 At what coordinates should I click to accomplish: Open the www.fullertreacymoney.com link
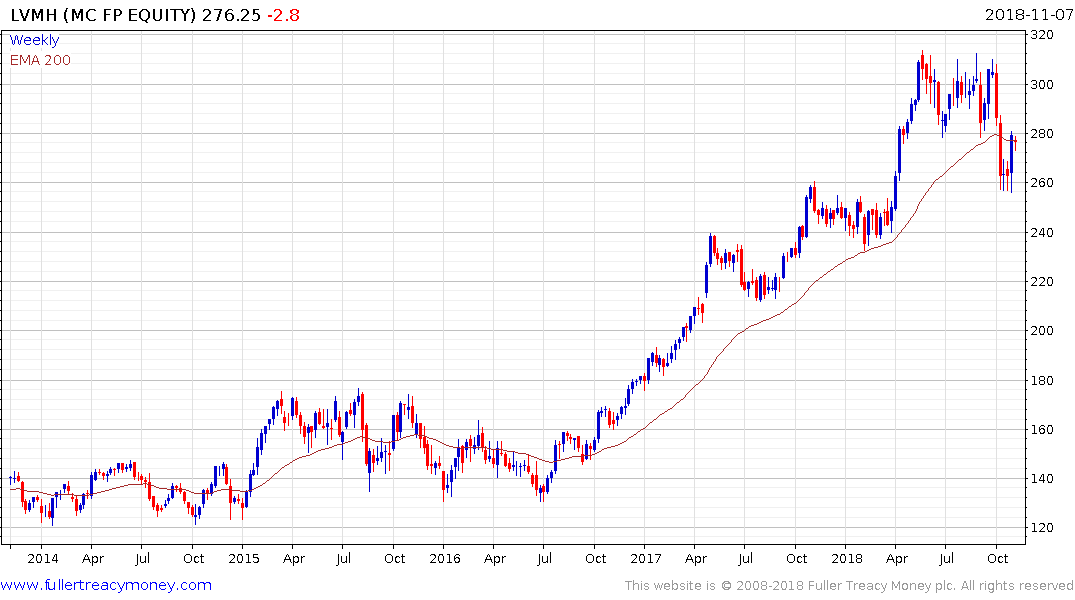coord(106,585)
